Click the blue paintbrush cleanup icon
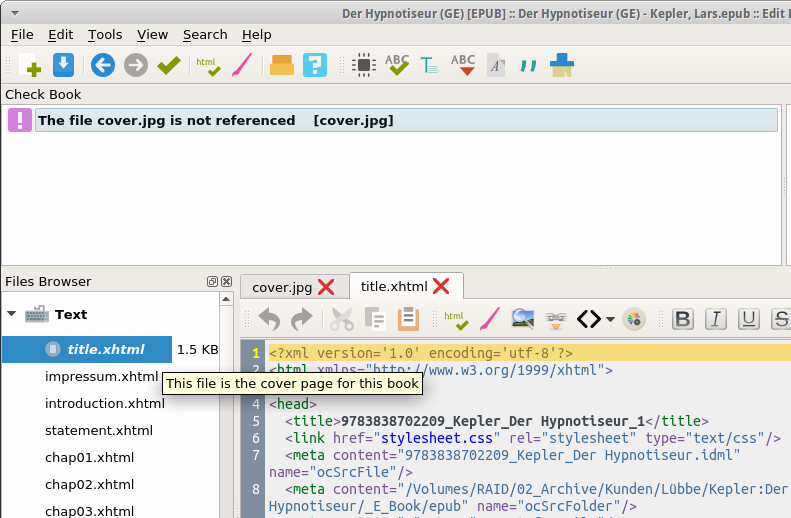 click(562, 66)
